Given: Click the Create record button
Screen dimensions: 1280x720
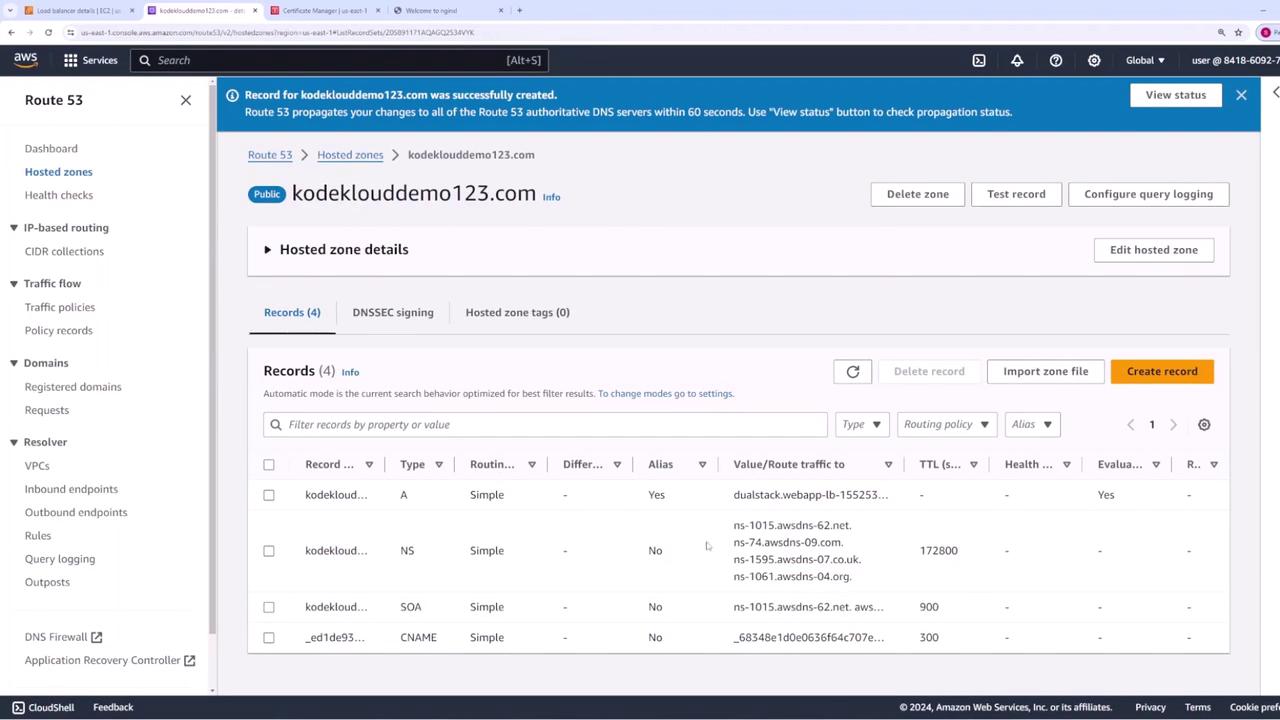Looking at the screenshot, I should (1161, 371).
